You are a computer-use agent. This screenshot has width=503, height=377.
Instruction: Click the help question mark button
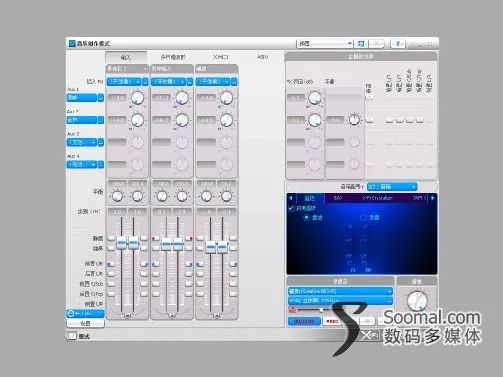[397, 44]
